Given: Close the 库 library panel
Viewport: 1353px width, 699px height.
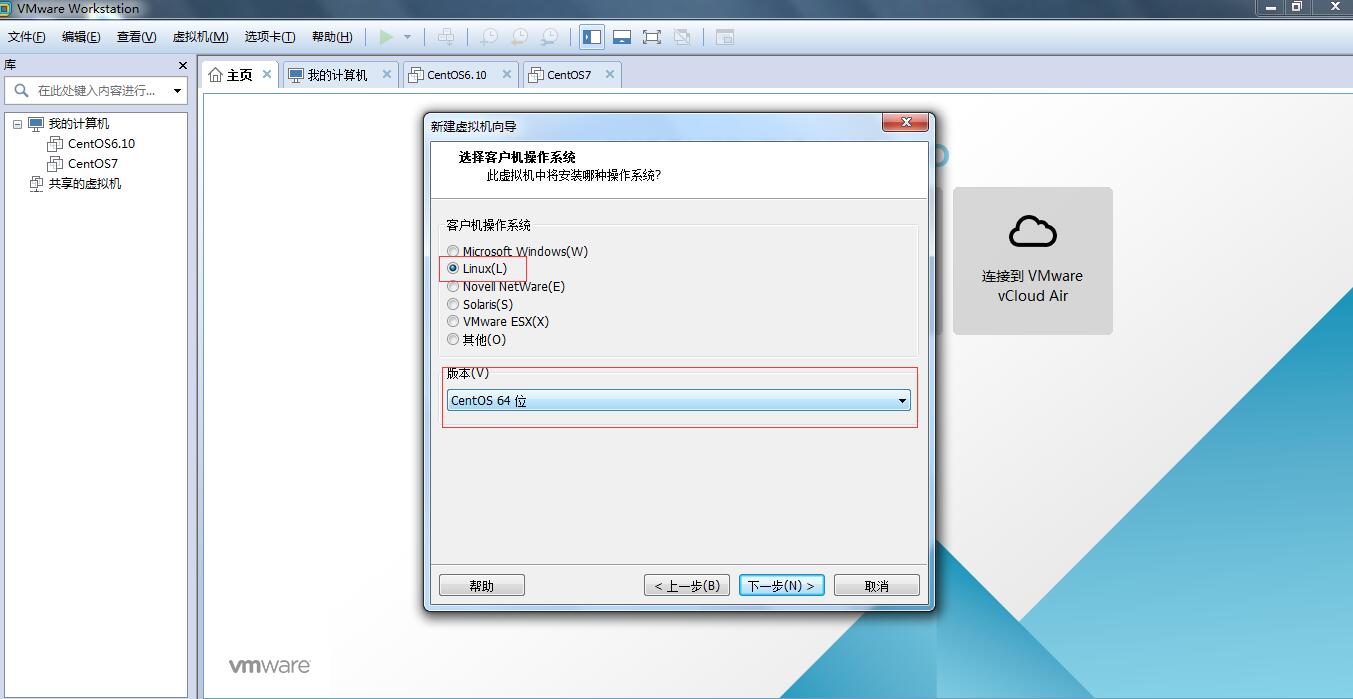Looking at the screenshot, I should pyautogui.click(x=182, y=65).
